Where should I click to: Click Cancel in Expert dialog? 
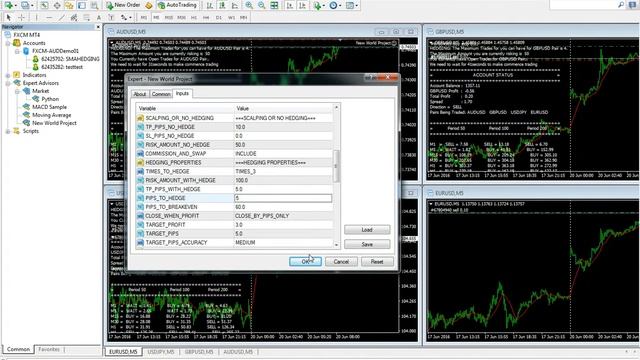pos(341,262)
